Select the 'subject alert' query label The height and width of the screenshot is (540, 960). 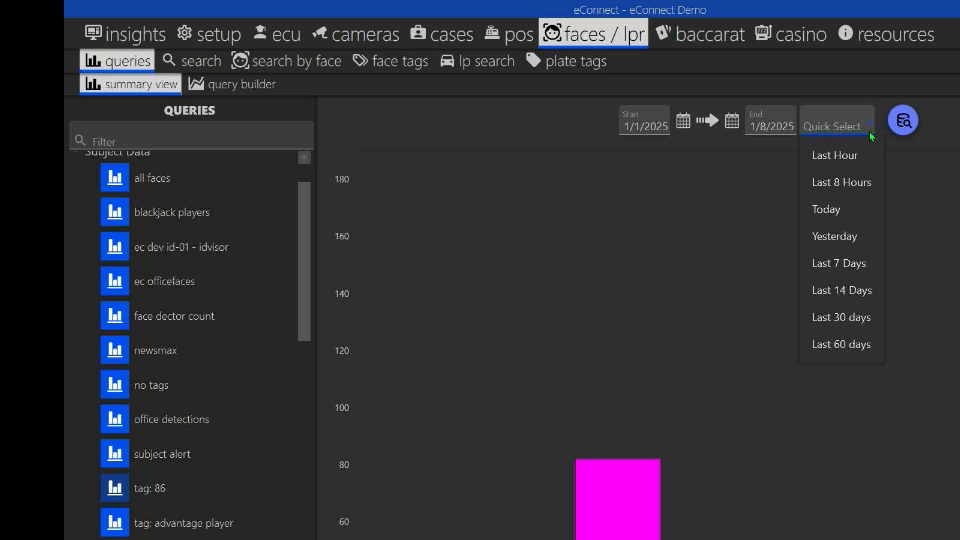point(162,454)
